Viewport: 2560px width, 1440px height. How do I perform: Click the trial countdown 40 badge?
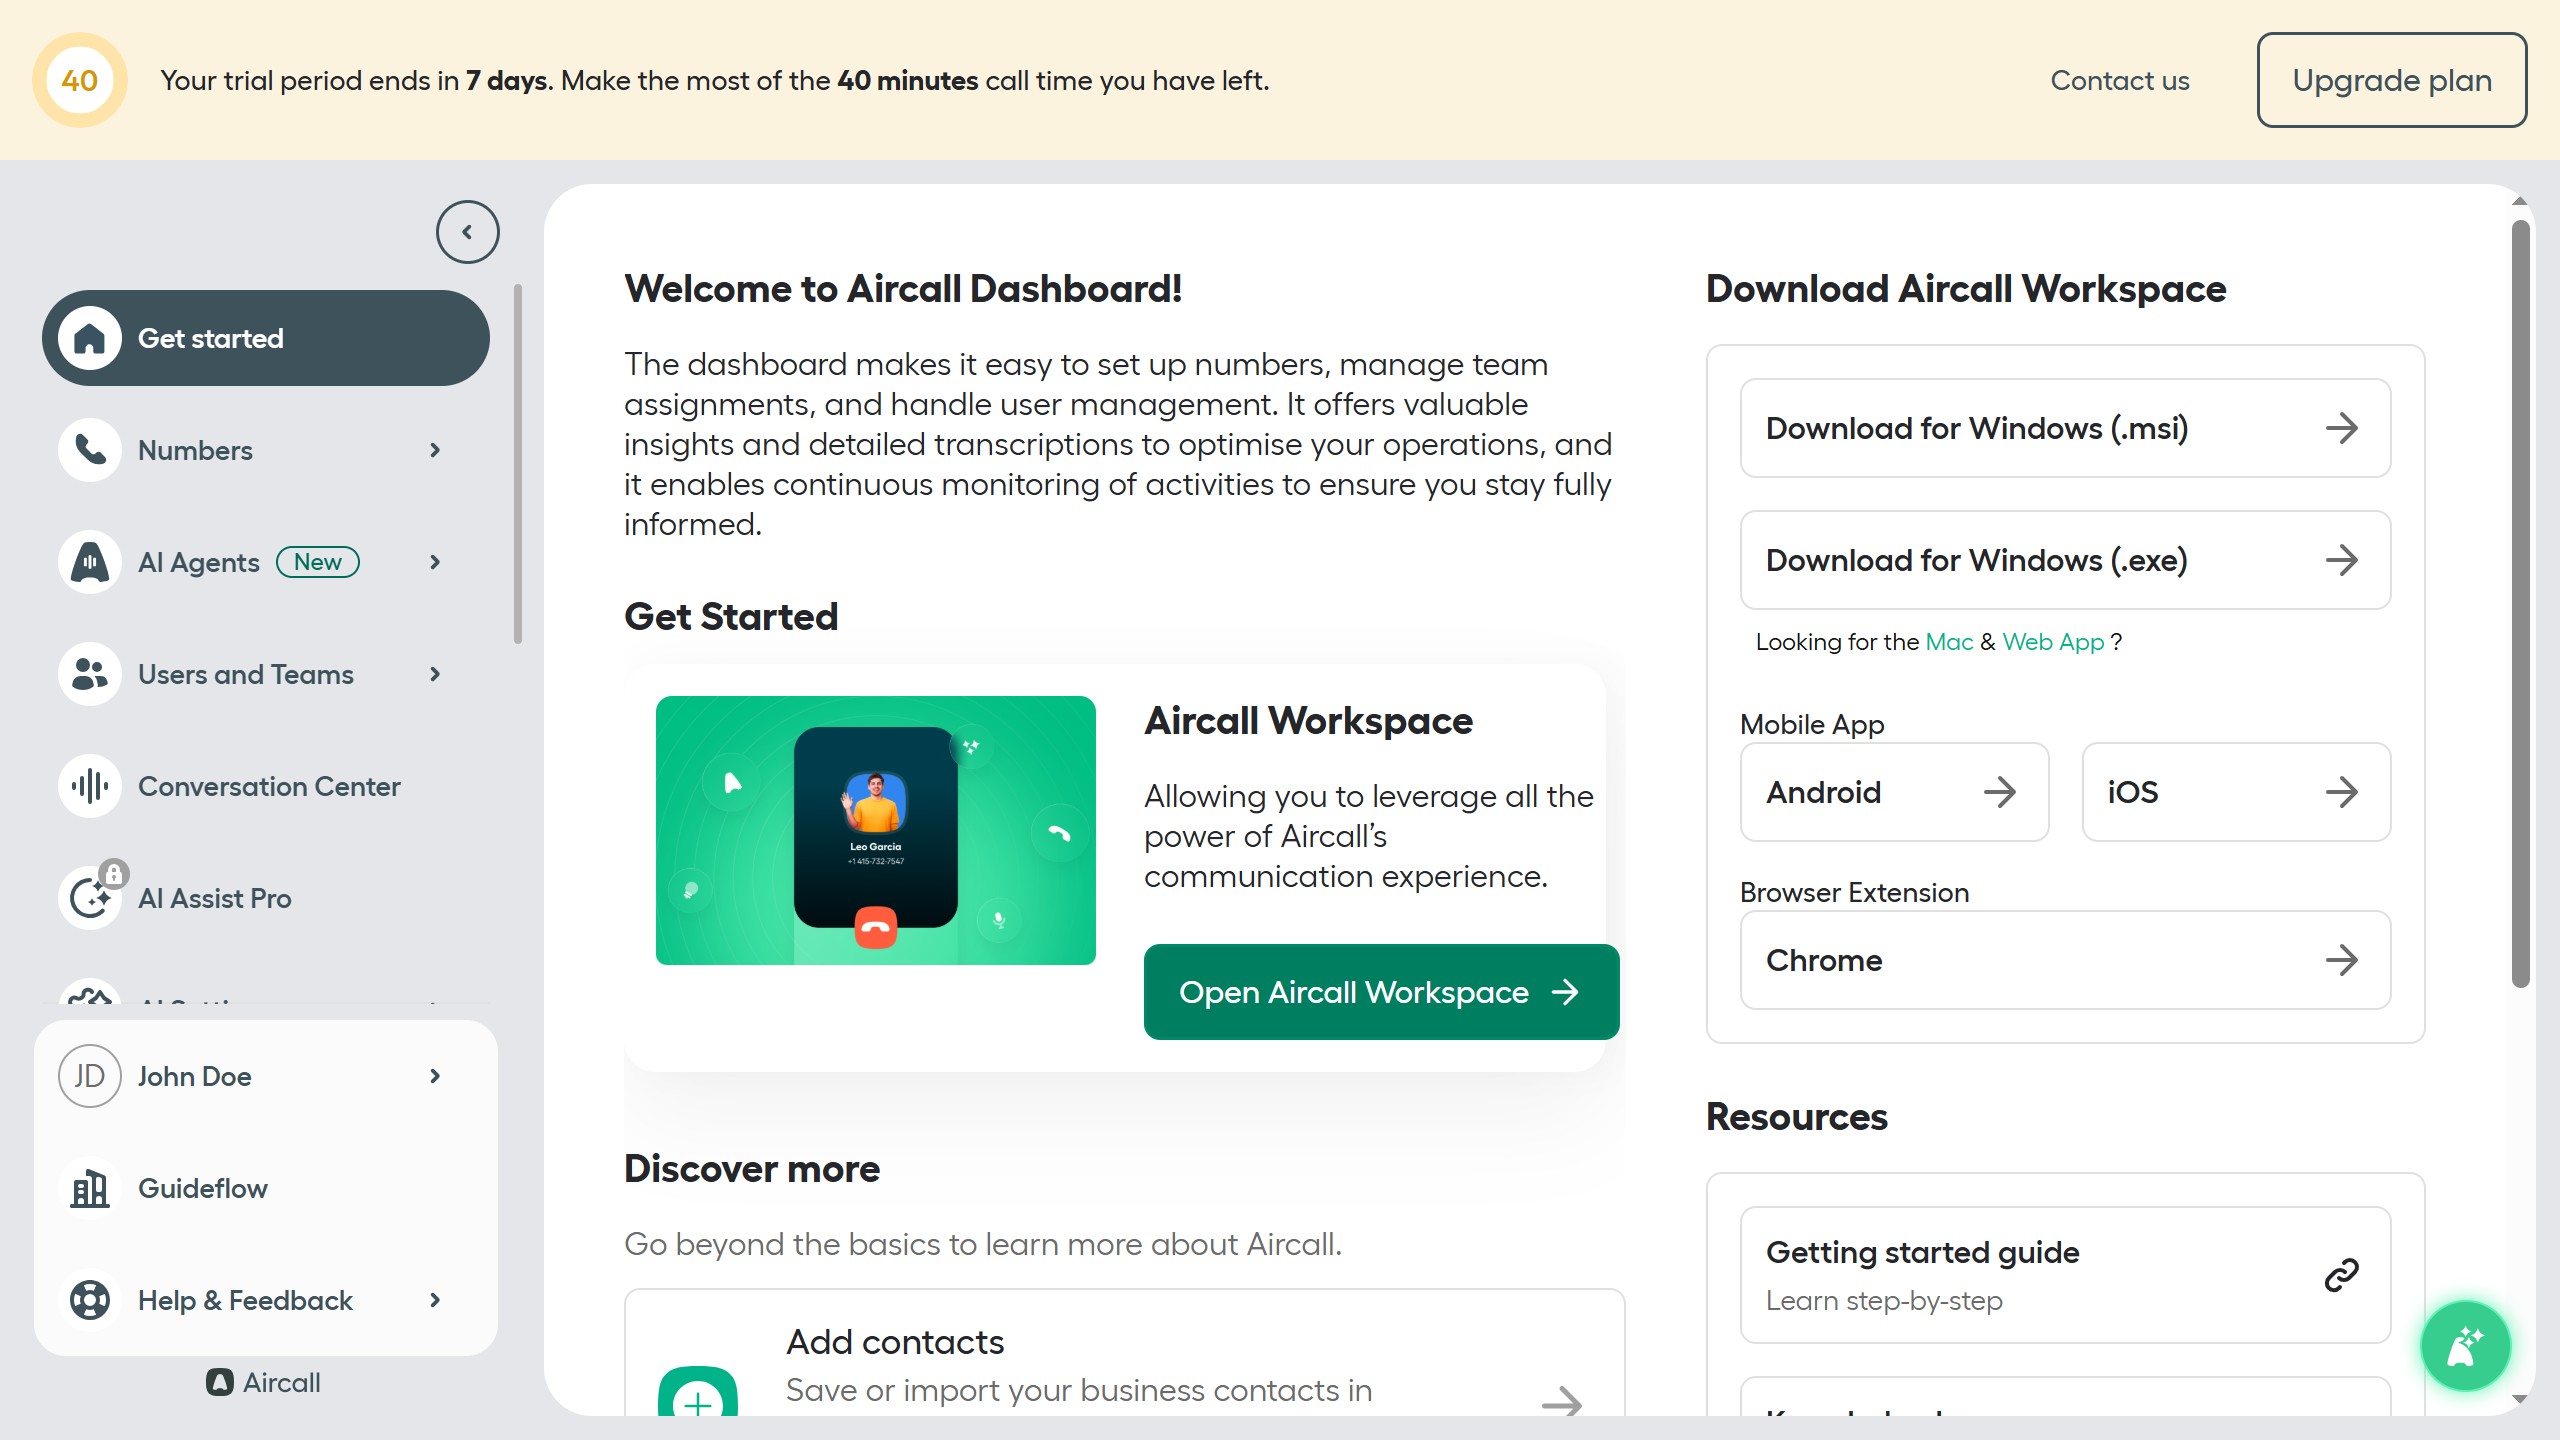tap(80, 80)
